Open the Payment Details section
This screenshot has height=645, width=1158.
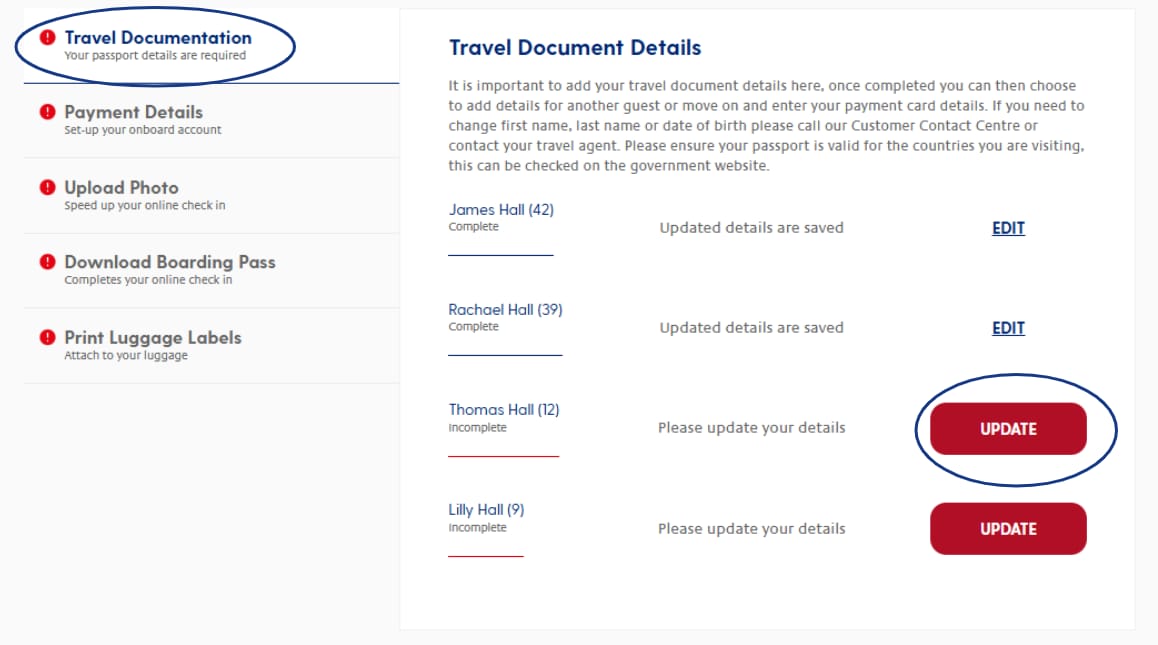211,120
